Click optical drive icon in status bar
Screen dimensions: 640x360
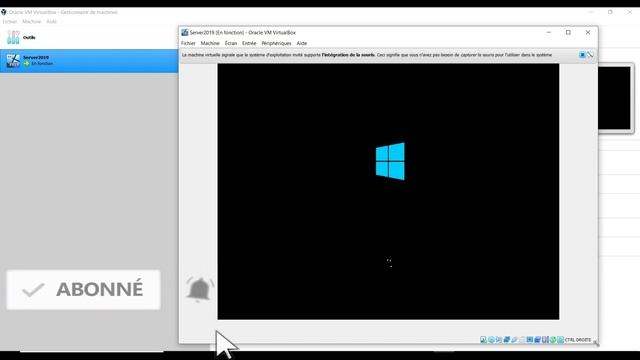(x=491, y=340)
